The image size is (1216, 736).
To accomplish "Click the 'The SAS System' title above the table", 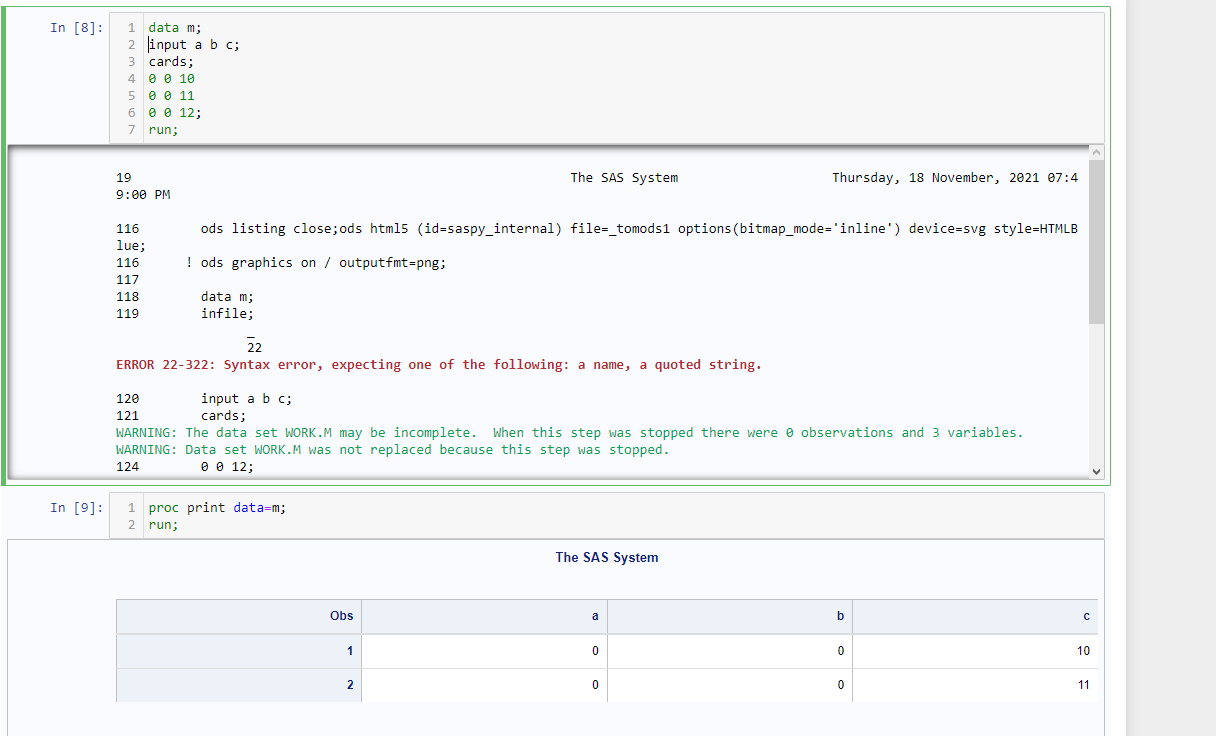I will pyautogui.click(x=607, y=557).
